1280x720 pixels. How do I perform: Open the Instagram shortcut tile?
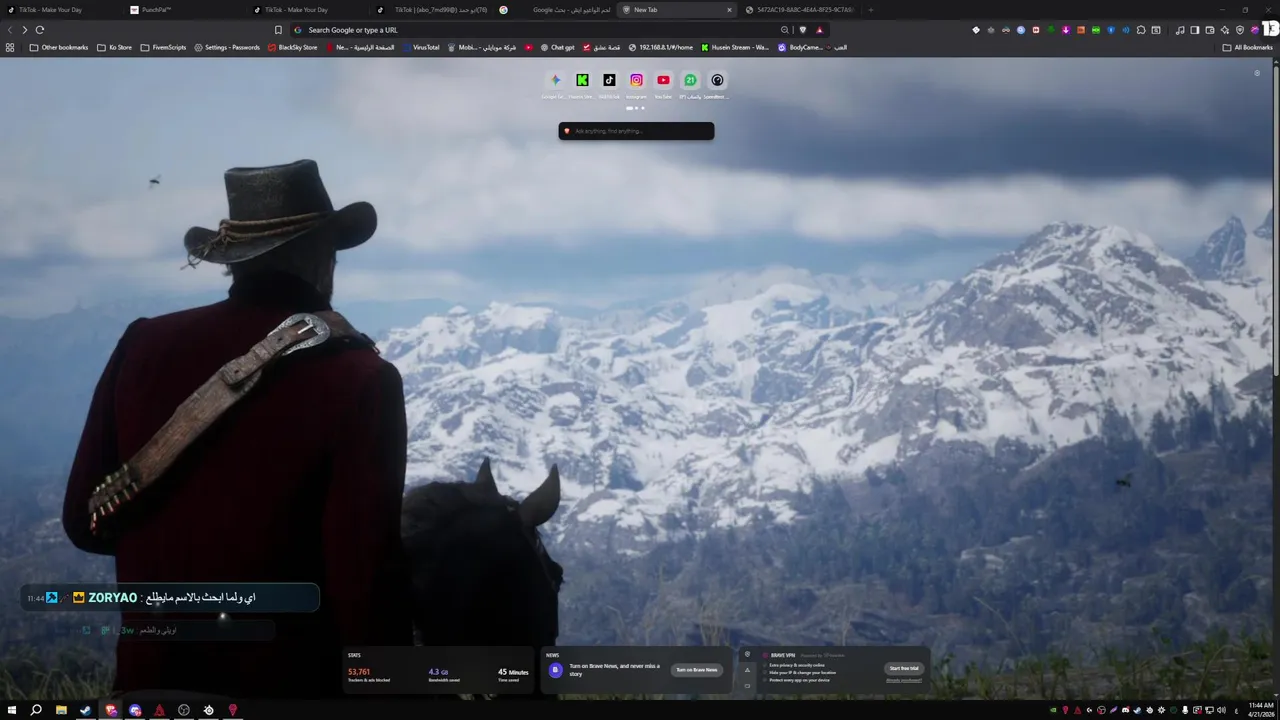[636, 80]
